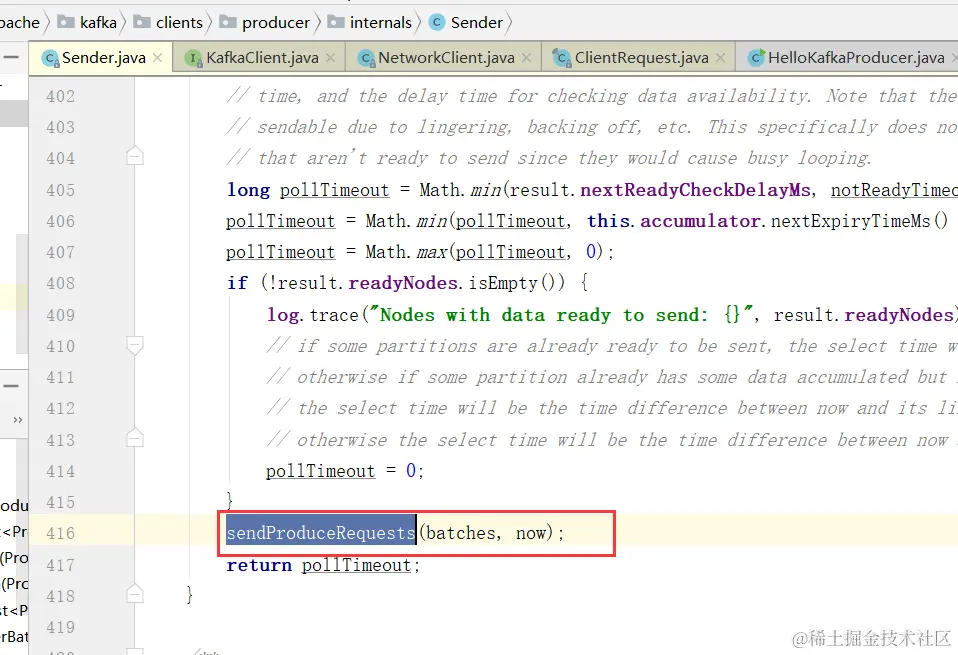
Task: Click the log.trace call on line 409
Action: tap(312, 315)
